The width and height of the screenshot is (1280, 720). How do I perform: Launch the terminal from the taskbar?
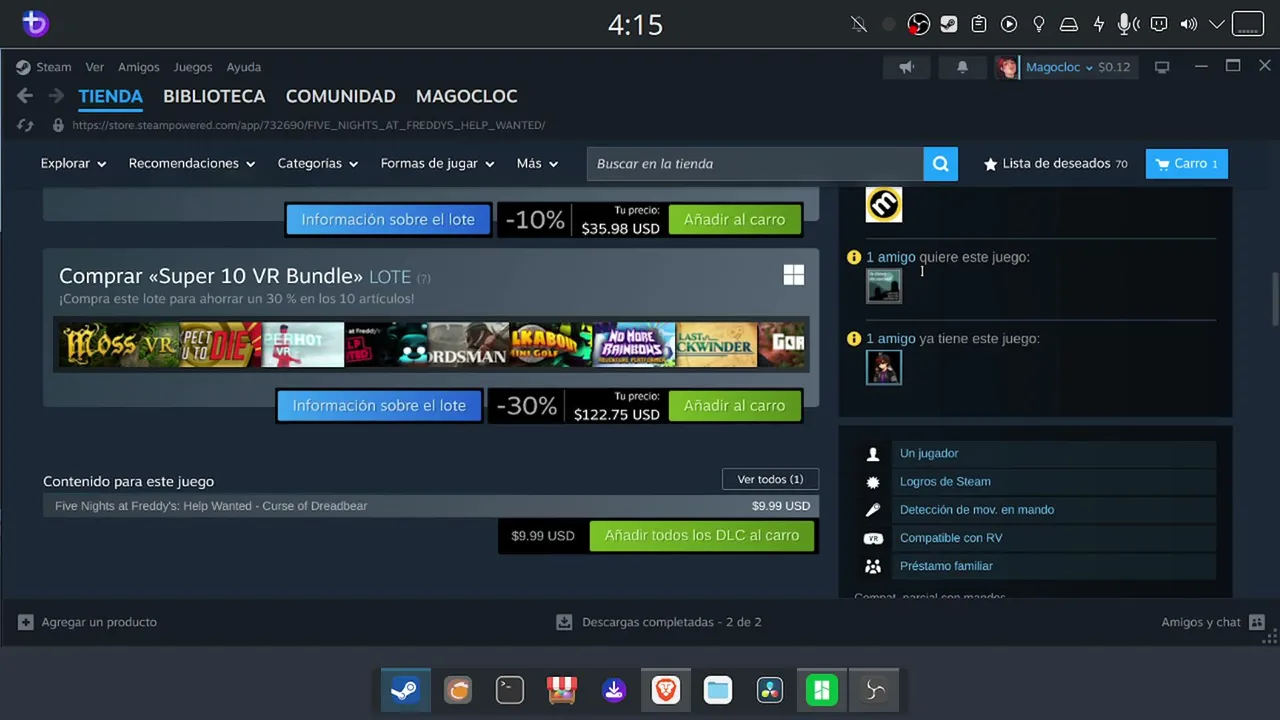pyautogui.click(x=510, y=690)
